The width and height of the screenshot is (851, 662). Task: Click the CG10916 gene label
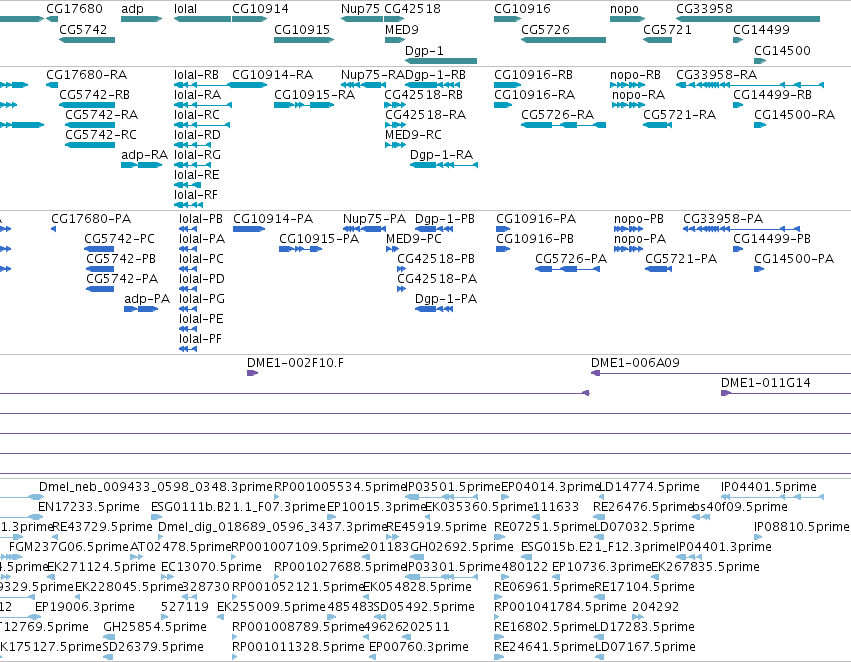tap(522, 9)
